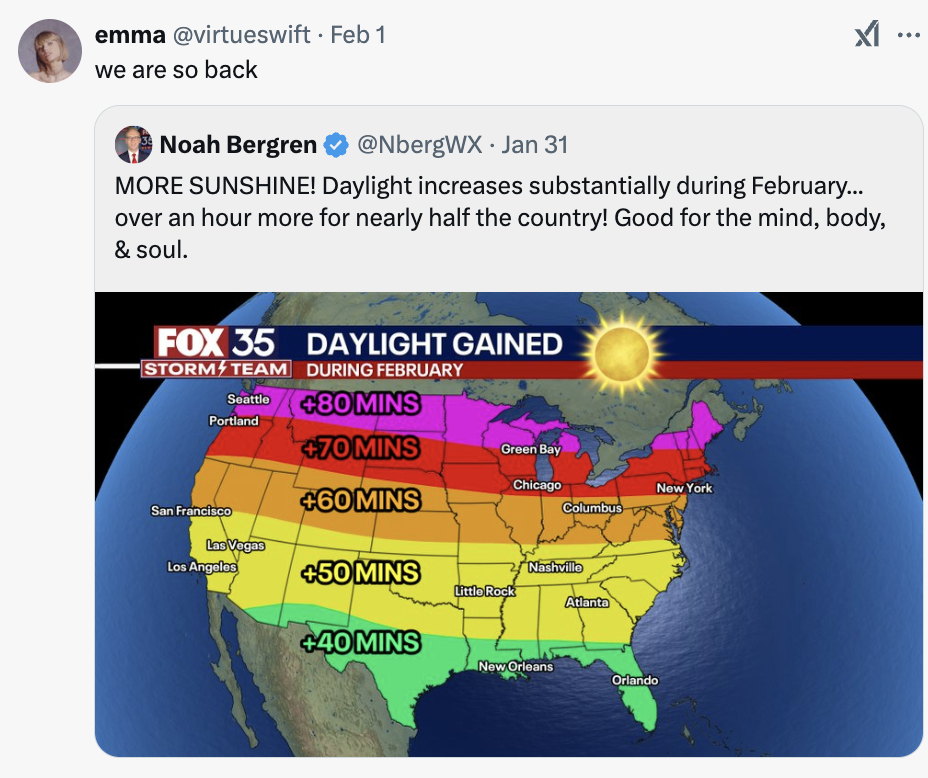
Task: Open emma's profile avatar
Action: point(50,51)
